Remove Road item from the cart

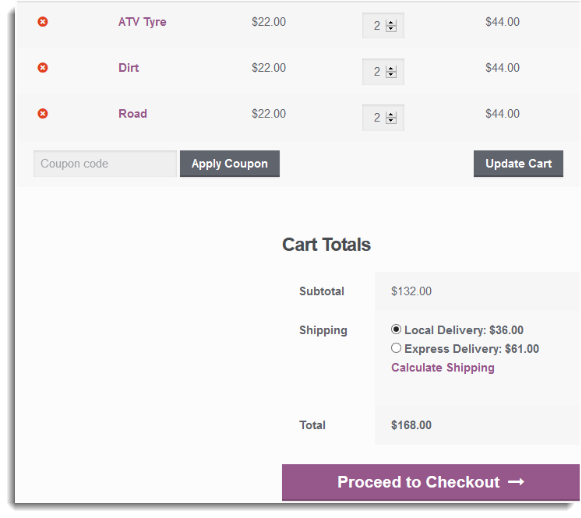click(x=43, y=113)
